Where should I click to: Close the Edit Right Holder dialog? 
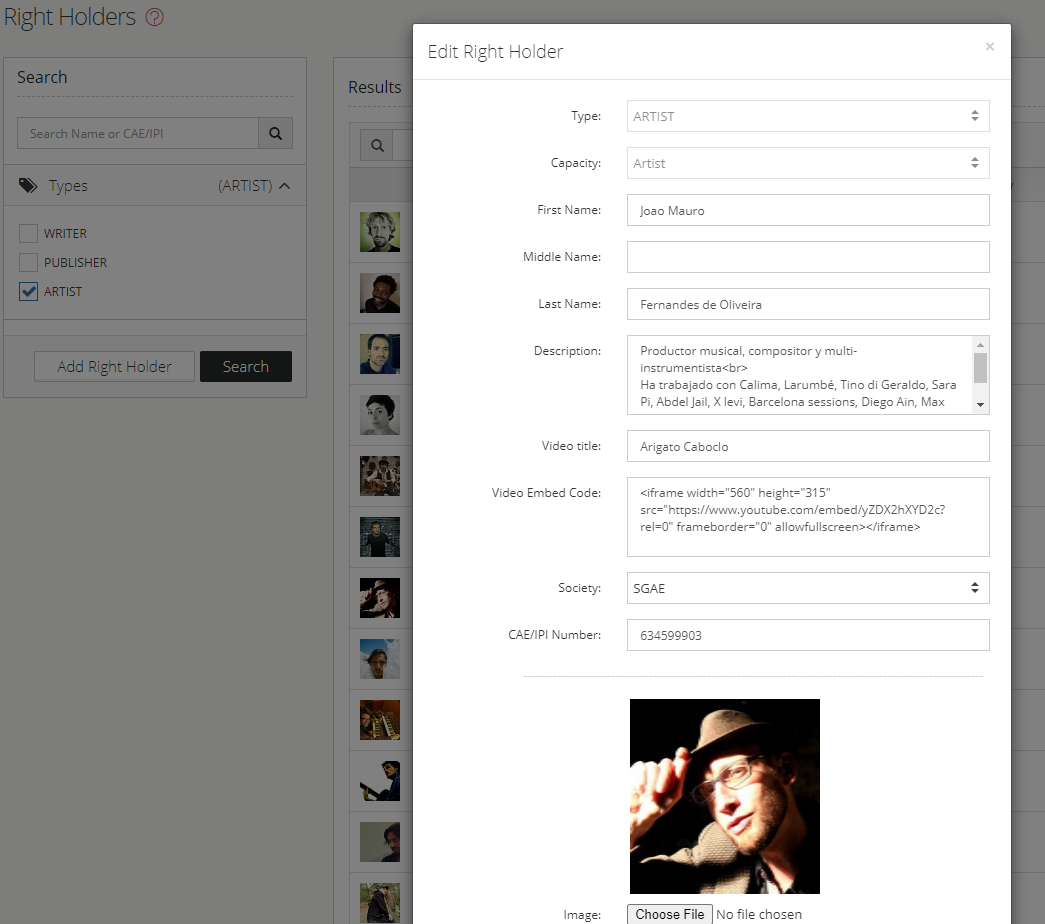point(989,47)
